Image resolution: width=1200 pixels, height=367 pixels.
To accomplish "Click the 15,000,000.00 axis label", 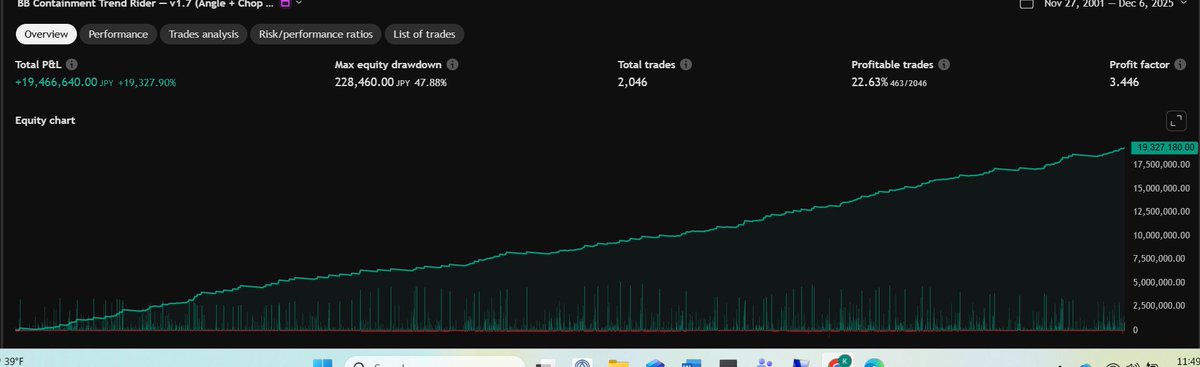I will coord(1162,188).
